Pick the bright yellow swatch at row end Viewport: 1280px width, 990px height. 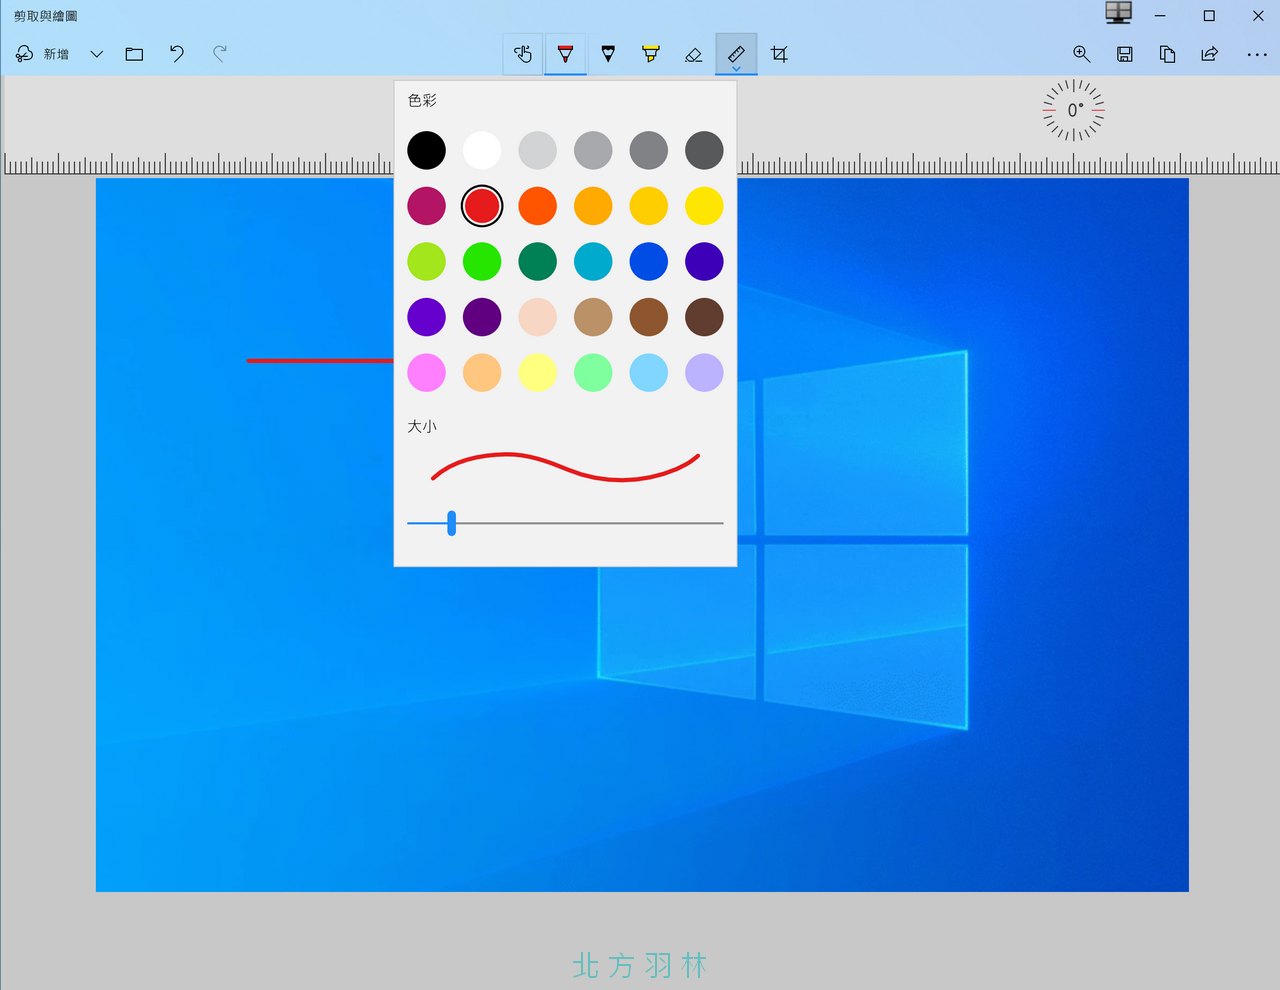pos(704,206)
